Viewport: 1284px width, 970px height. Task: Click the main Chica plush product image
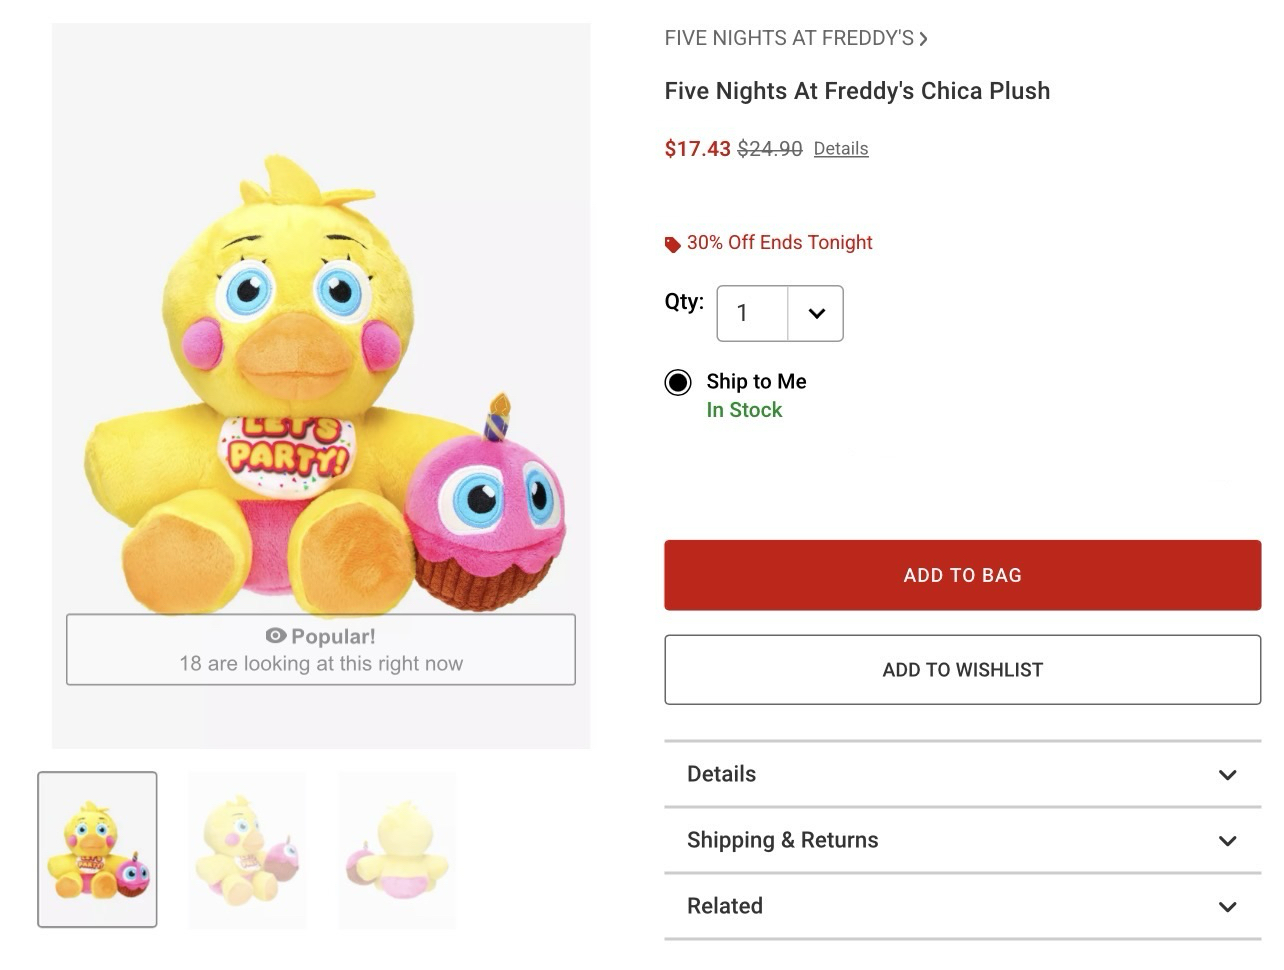(320, 380)
